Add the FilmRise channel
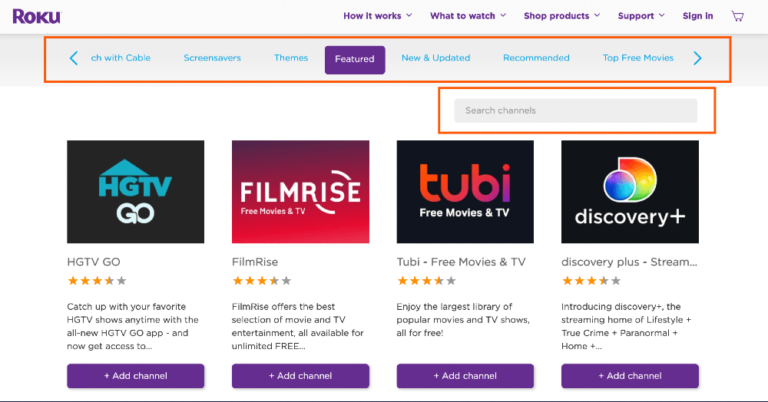 pyautogui.click(x=300, y=376)
